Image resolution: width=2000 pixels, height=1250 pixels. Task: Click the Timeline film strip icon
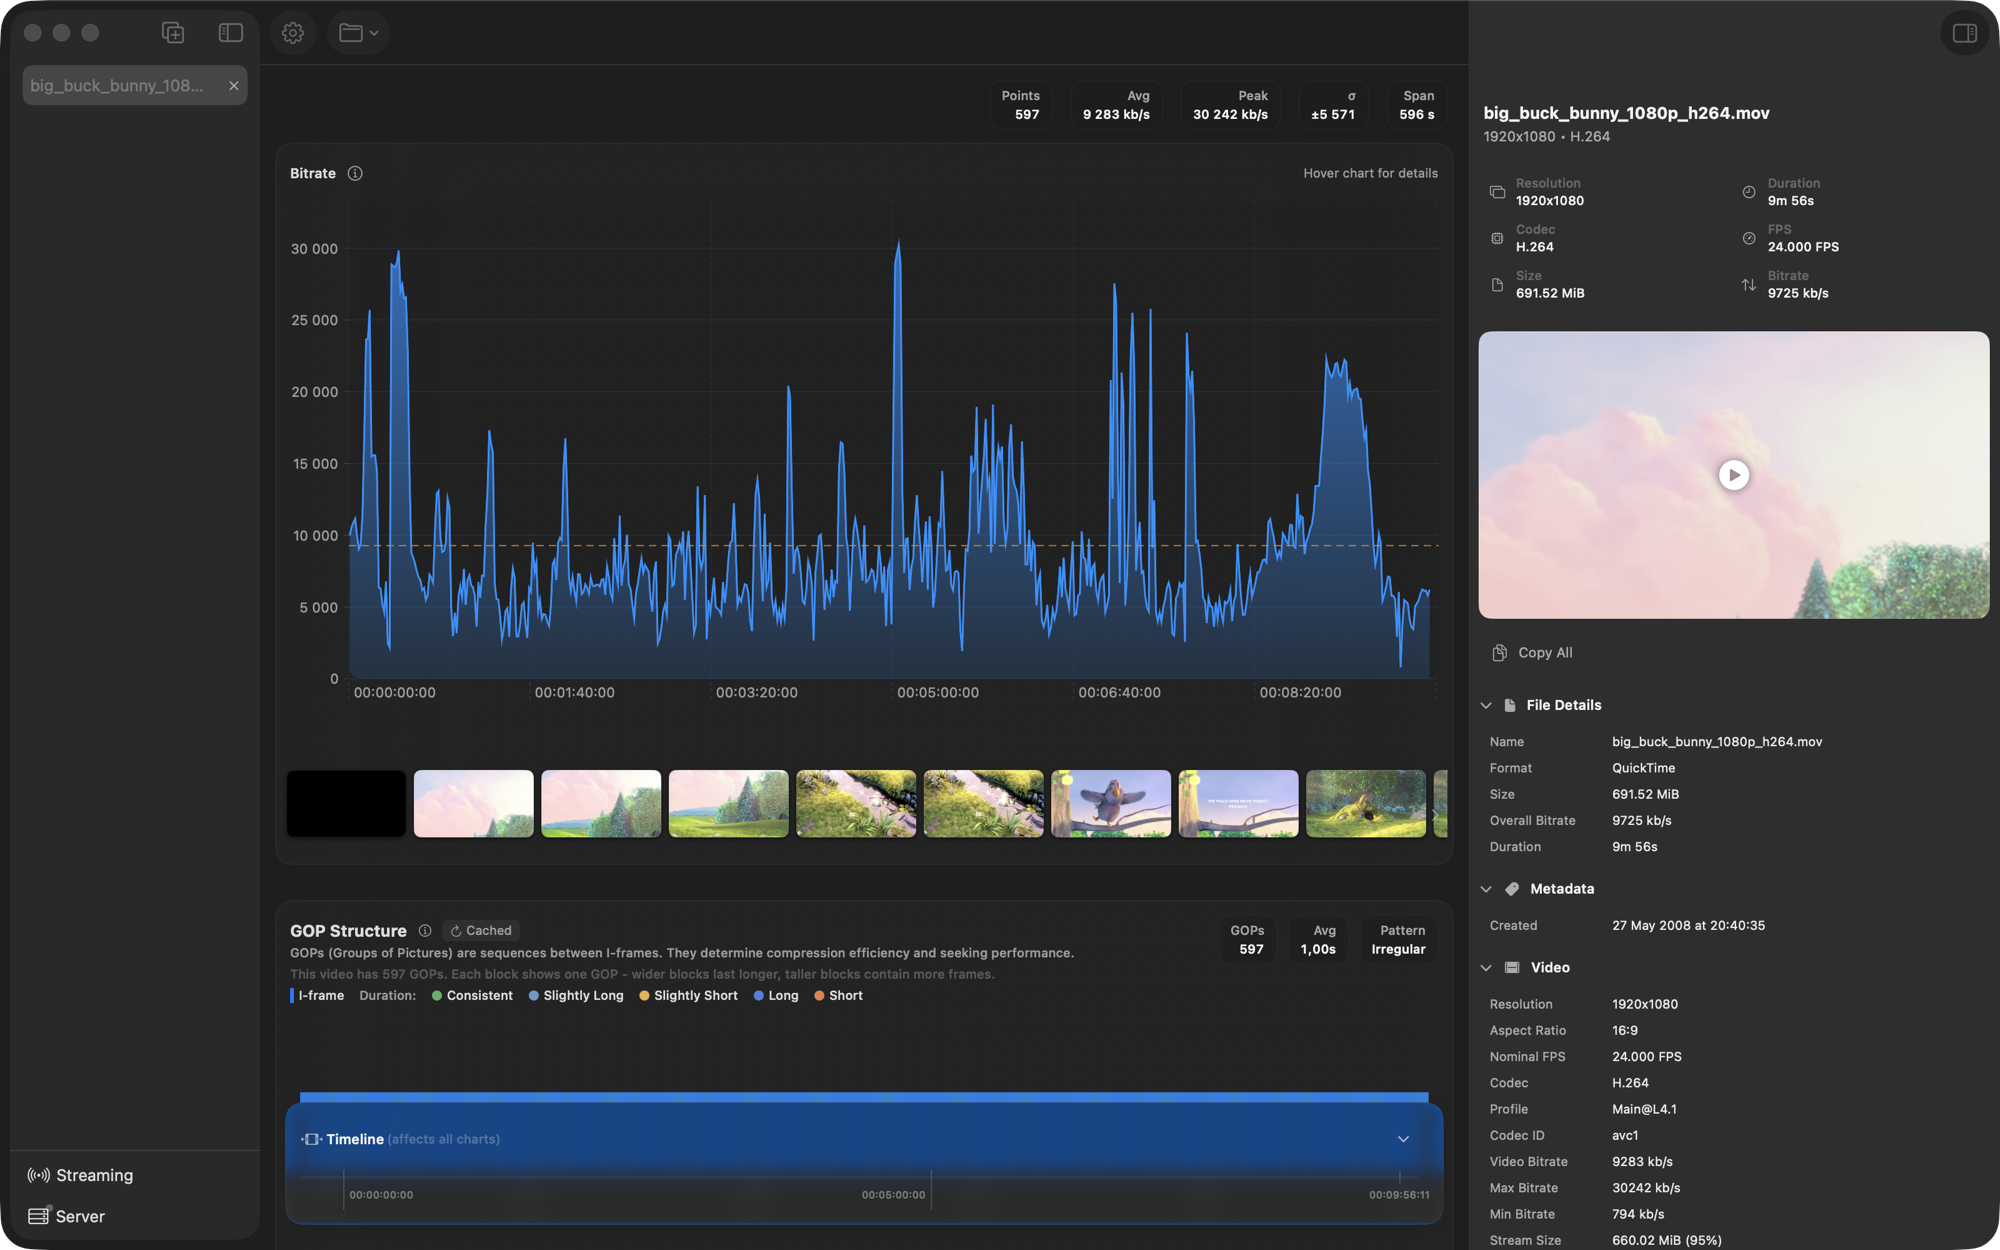tap(311, 1139)
